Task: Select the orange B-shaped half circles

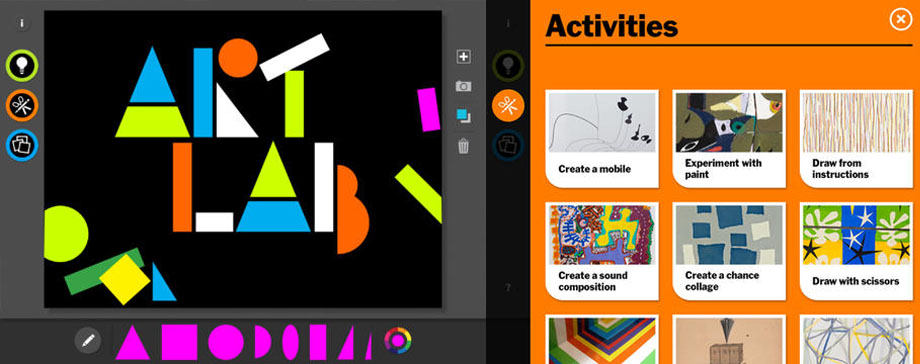Action: coord(352,210)
